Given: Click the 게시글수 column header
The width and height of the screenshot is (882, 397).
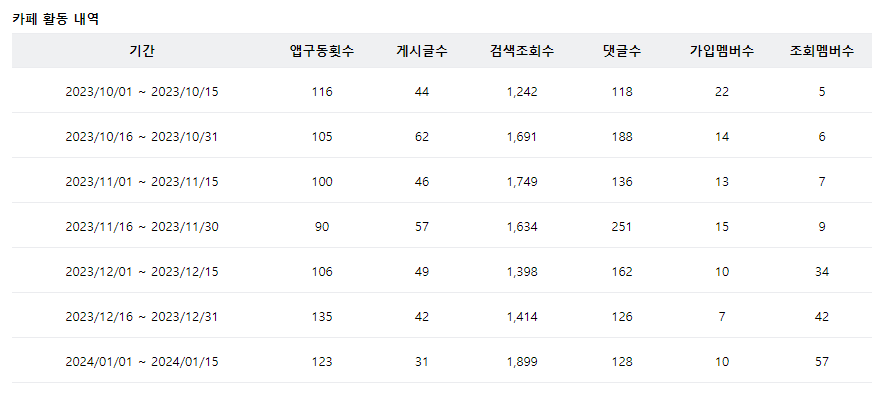Looking at the screenshot, I should click(422, 51).
